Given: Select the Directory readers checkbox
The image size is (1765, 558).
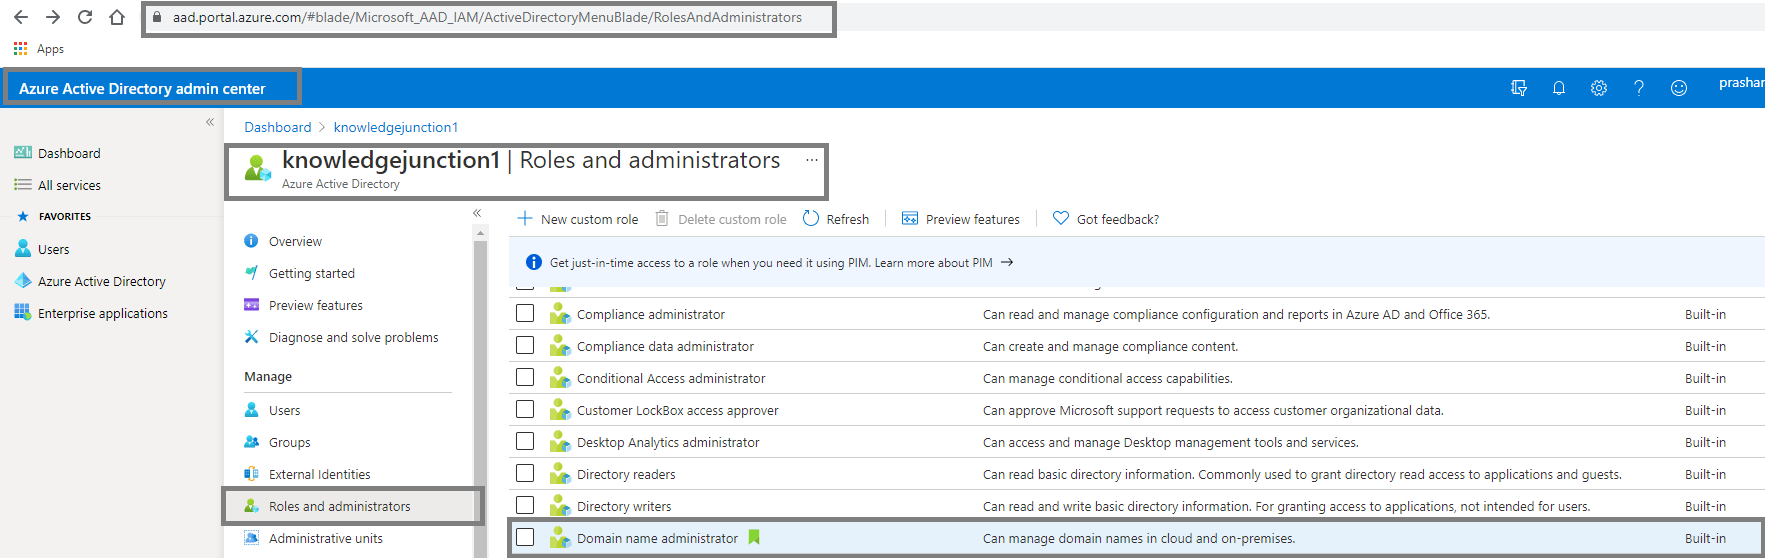Looking at the screenshot, I should click(525, 473).
